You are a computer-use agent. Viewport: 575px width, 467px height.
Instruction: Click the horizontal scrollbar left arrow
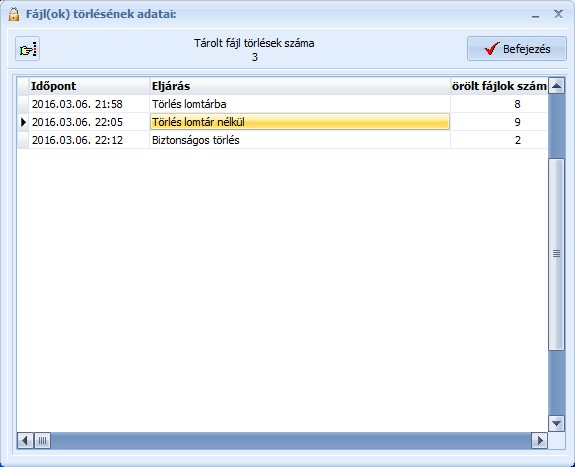[x=25, y=440]
